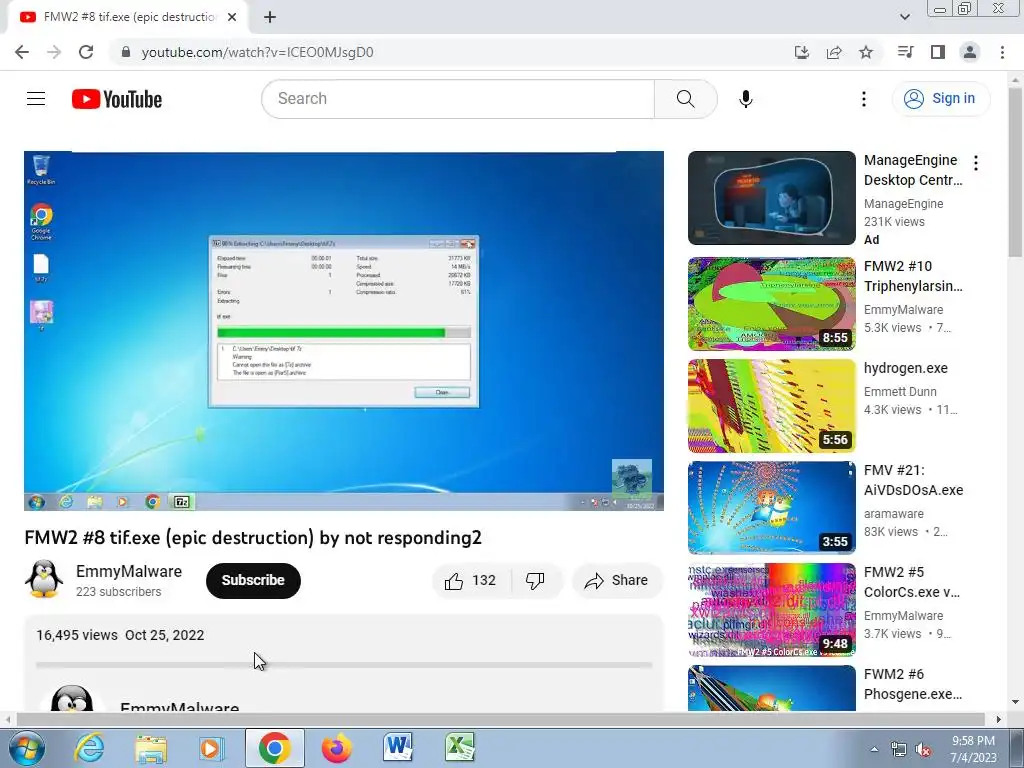Image resolution: width=1024 pixels, height=768 pixels.
Task: Focus the YouTube Search field
Action: click(458, 99)
